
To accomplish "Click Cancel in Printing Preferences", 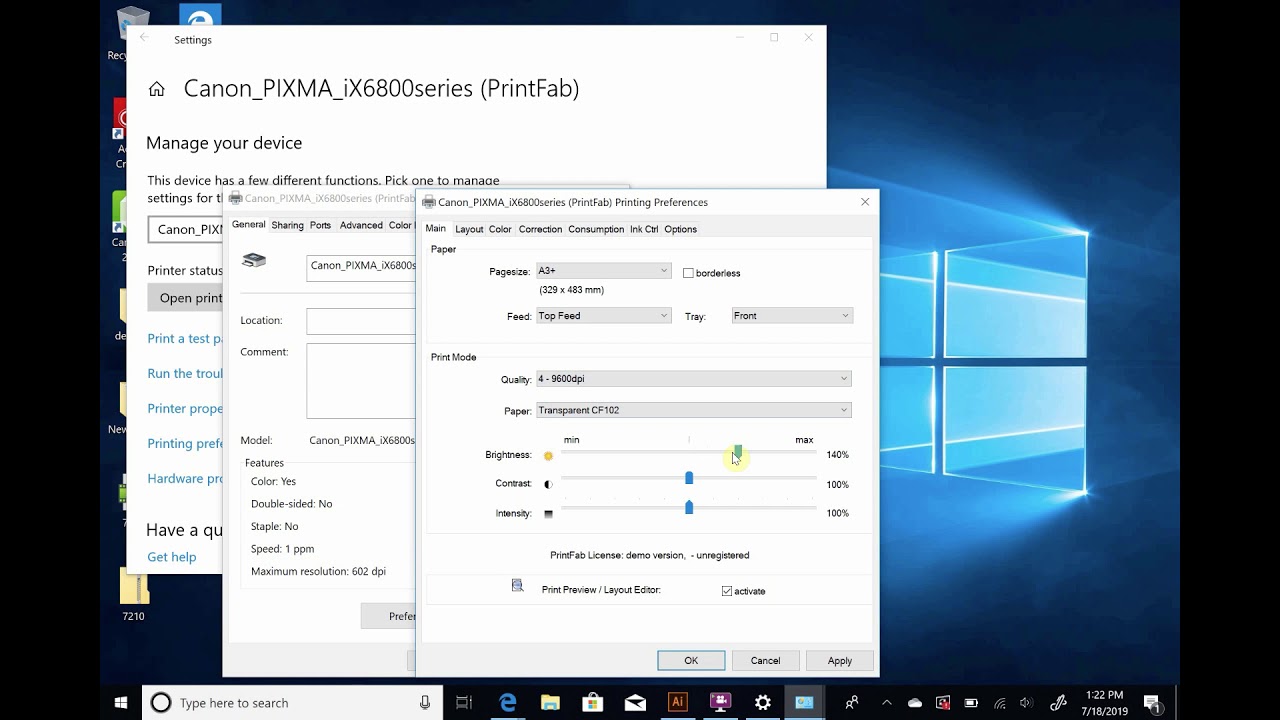I will pyautogui.click(x=765, y=660).
